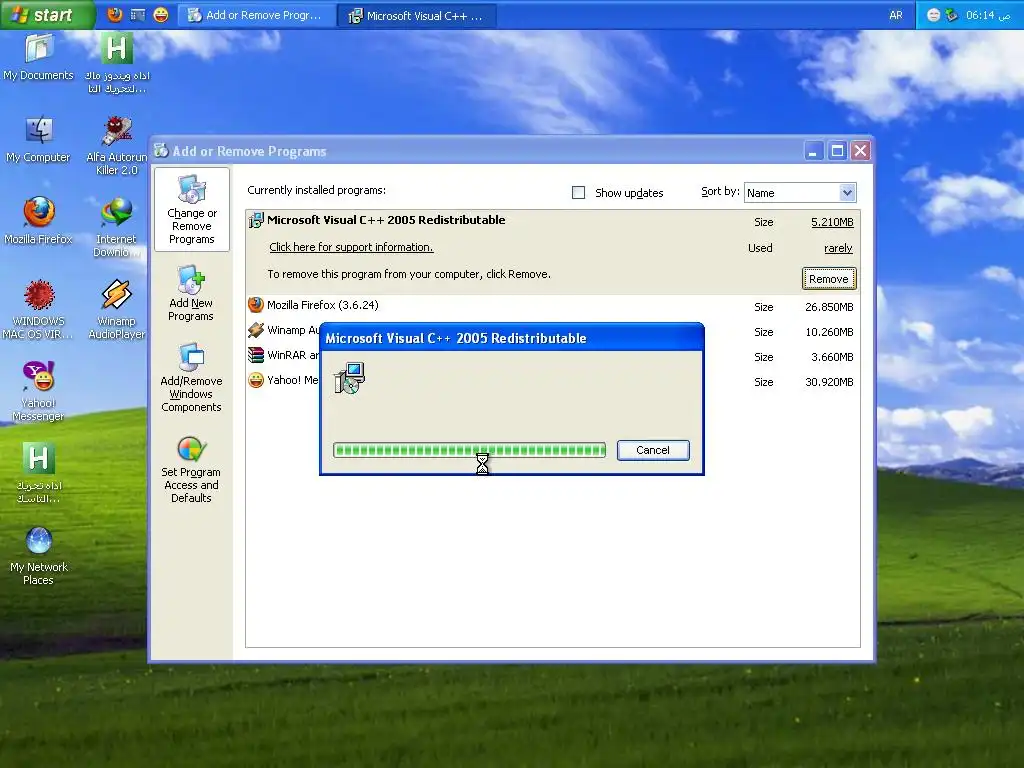Click Cancel in the uninstall dialog
This screenshot has width=1024, height=768.
(653, 450)
